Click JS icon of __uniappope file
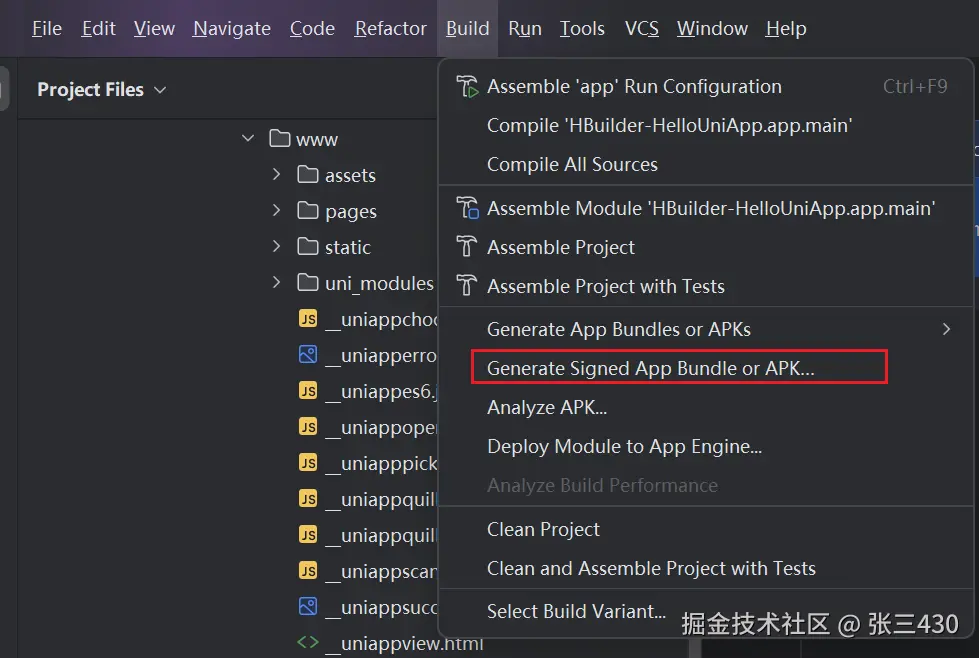979x658 pixels. 308,427
